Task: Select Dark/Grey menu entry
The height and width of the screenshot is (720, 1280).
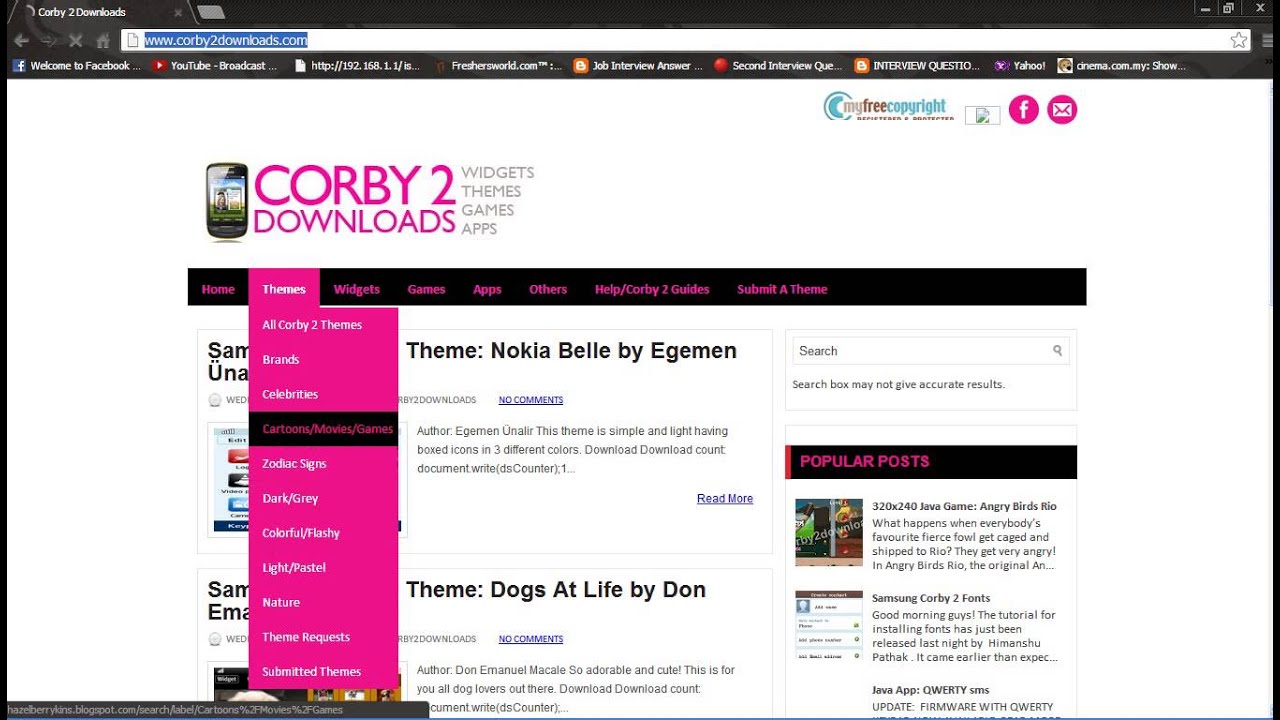Action: coord(323,498)
